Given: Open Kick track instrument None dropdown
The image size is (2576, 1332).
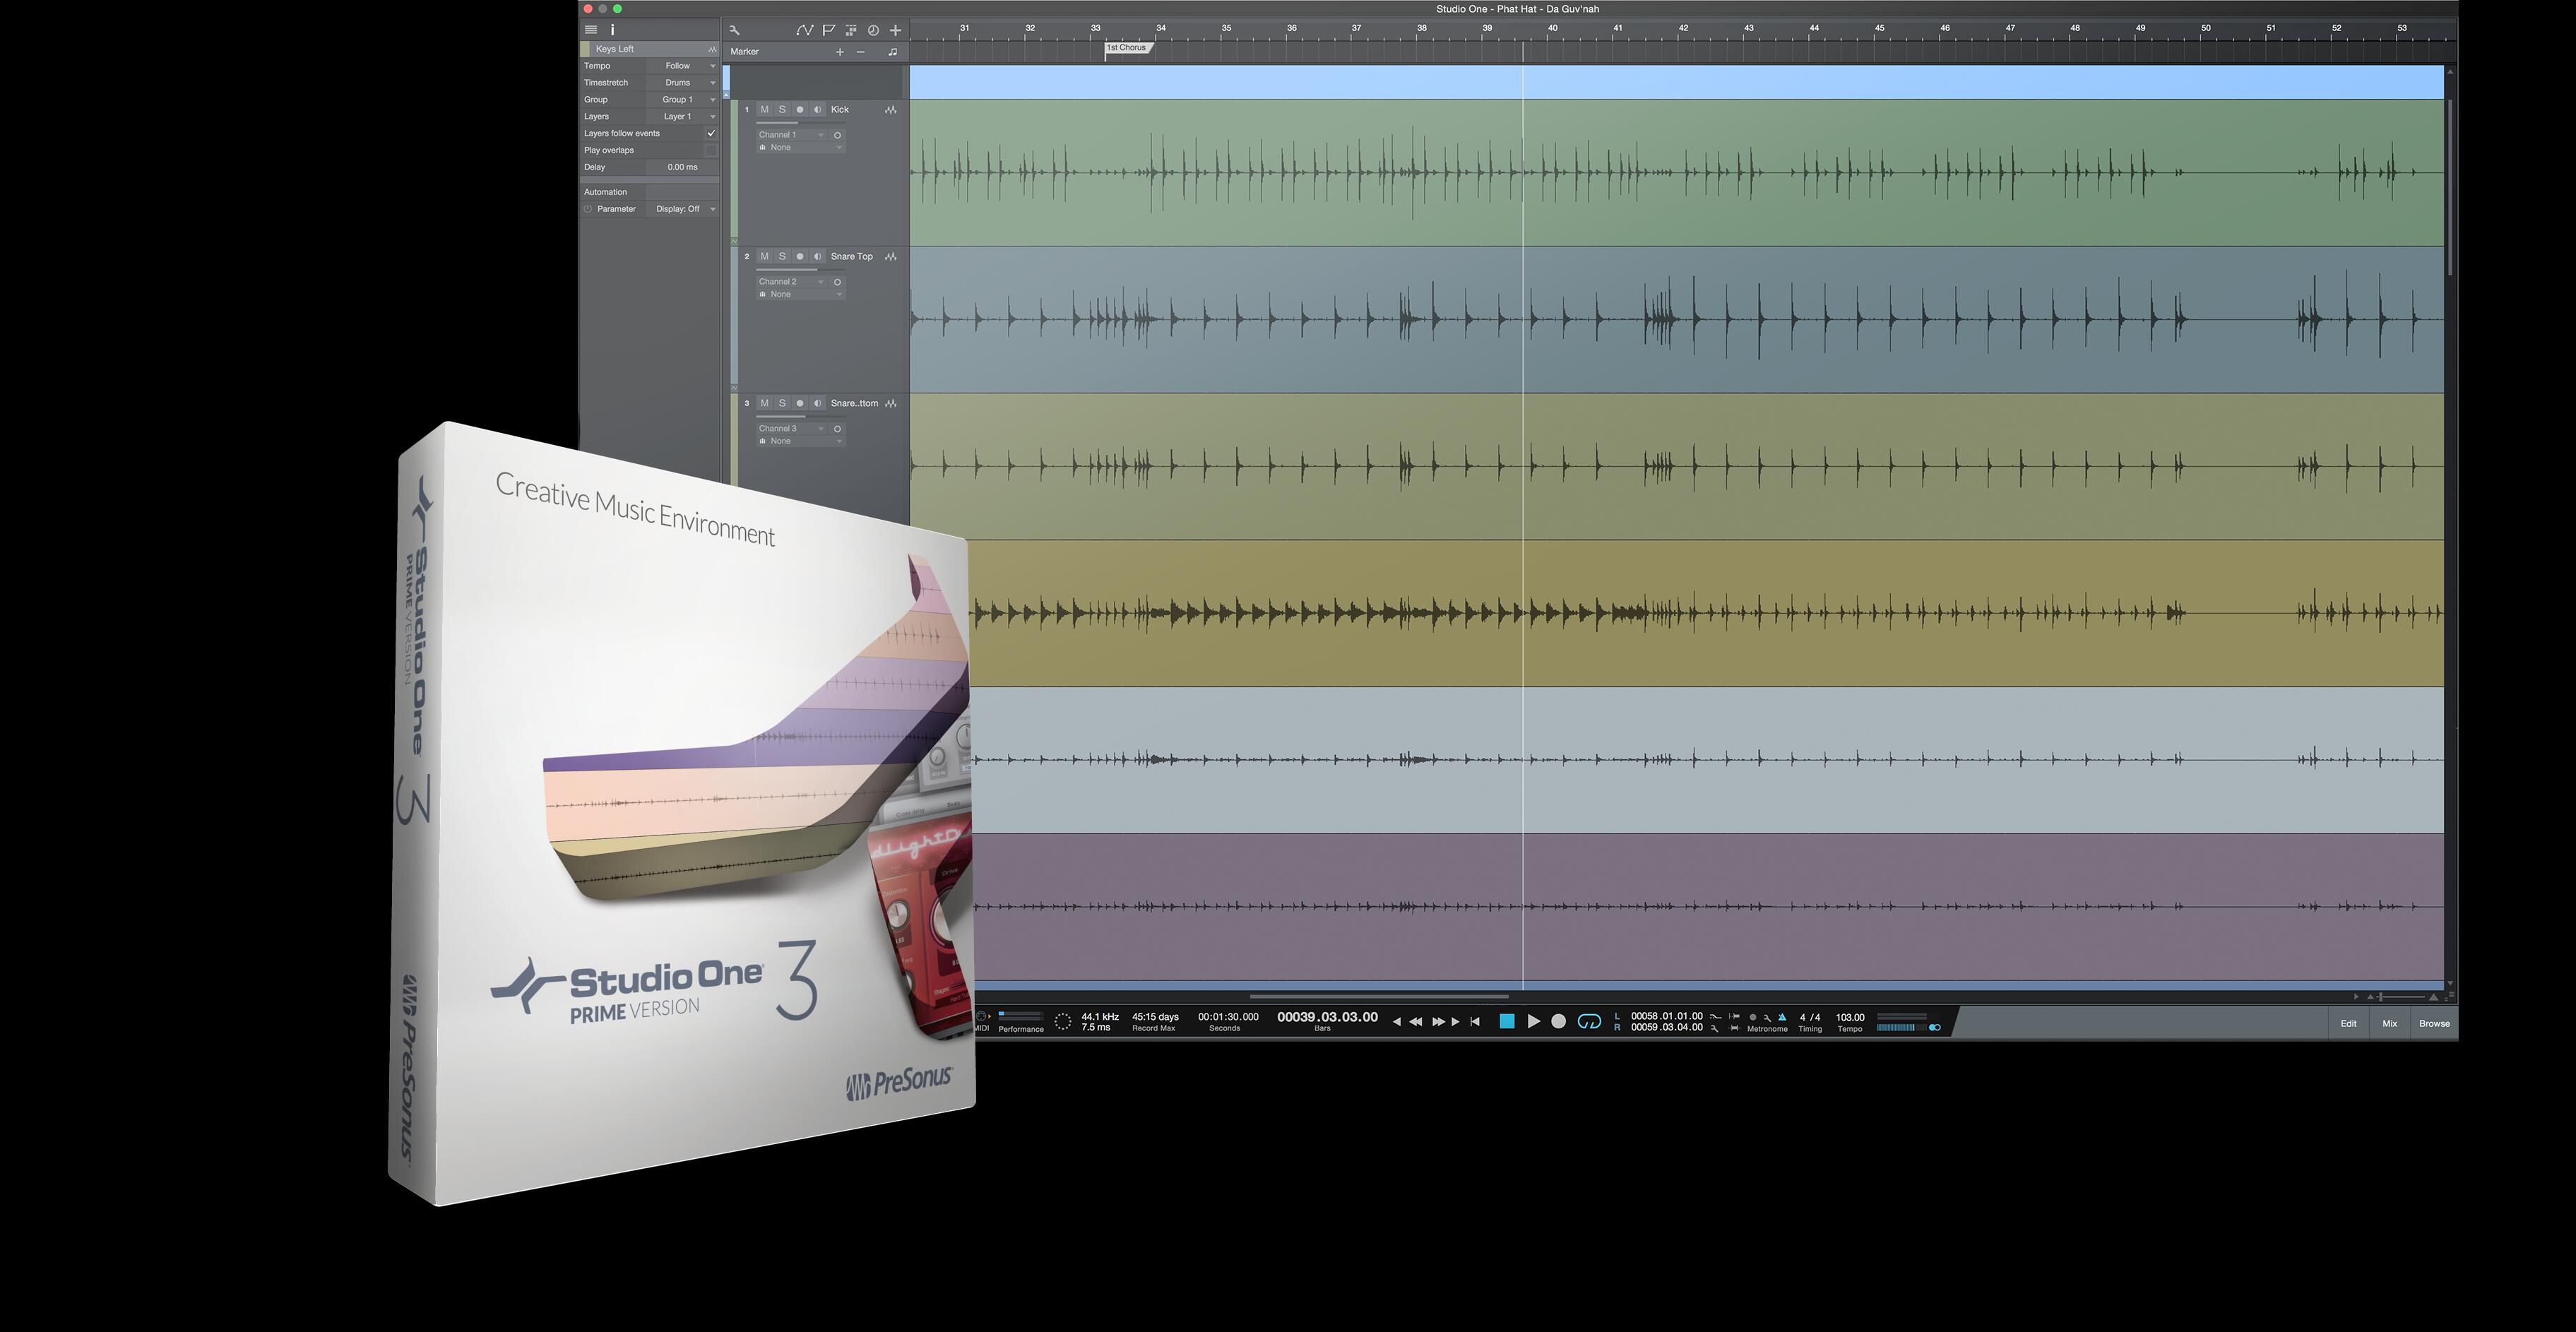Looking at the screenshot, I should 801,148.
